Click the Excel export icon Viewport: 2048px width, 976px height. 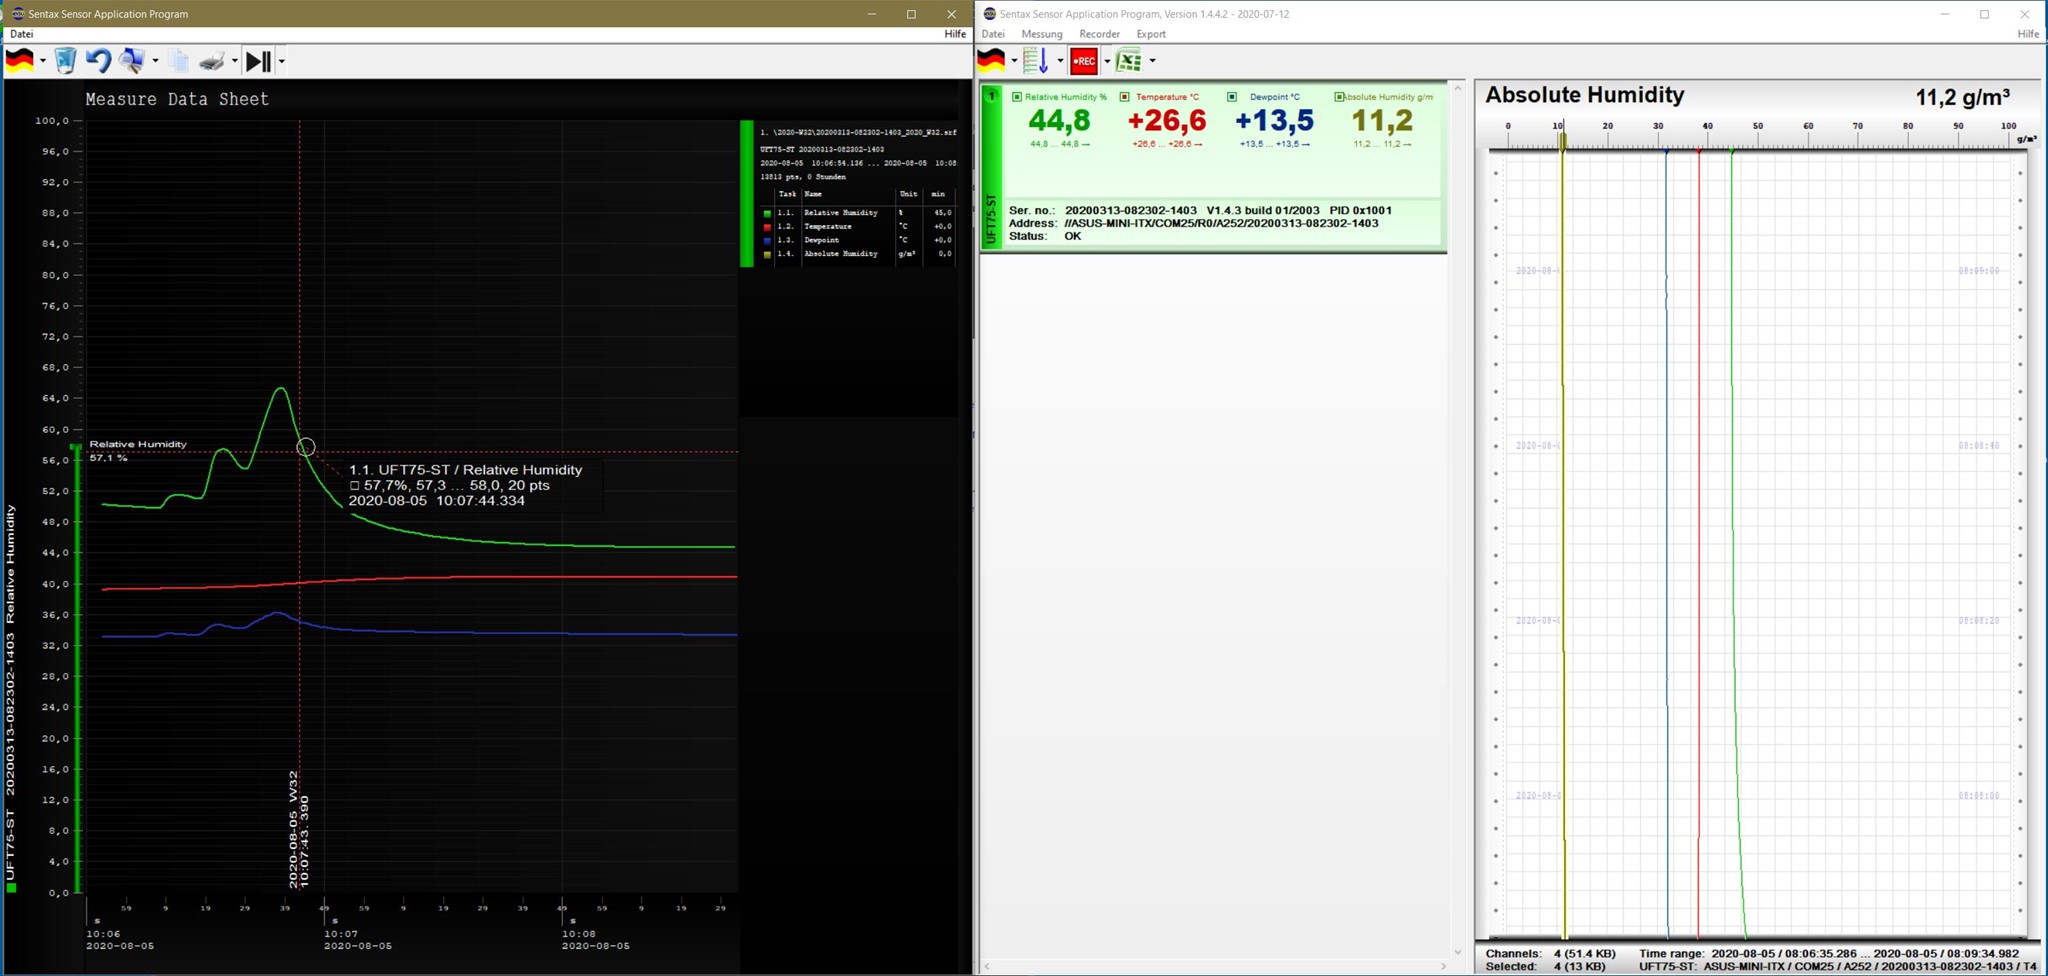click(x=1129, y=61)
